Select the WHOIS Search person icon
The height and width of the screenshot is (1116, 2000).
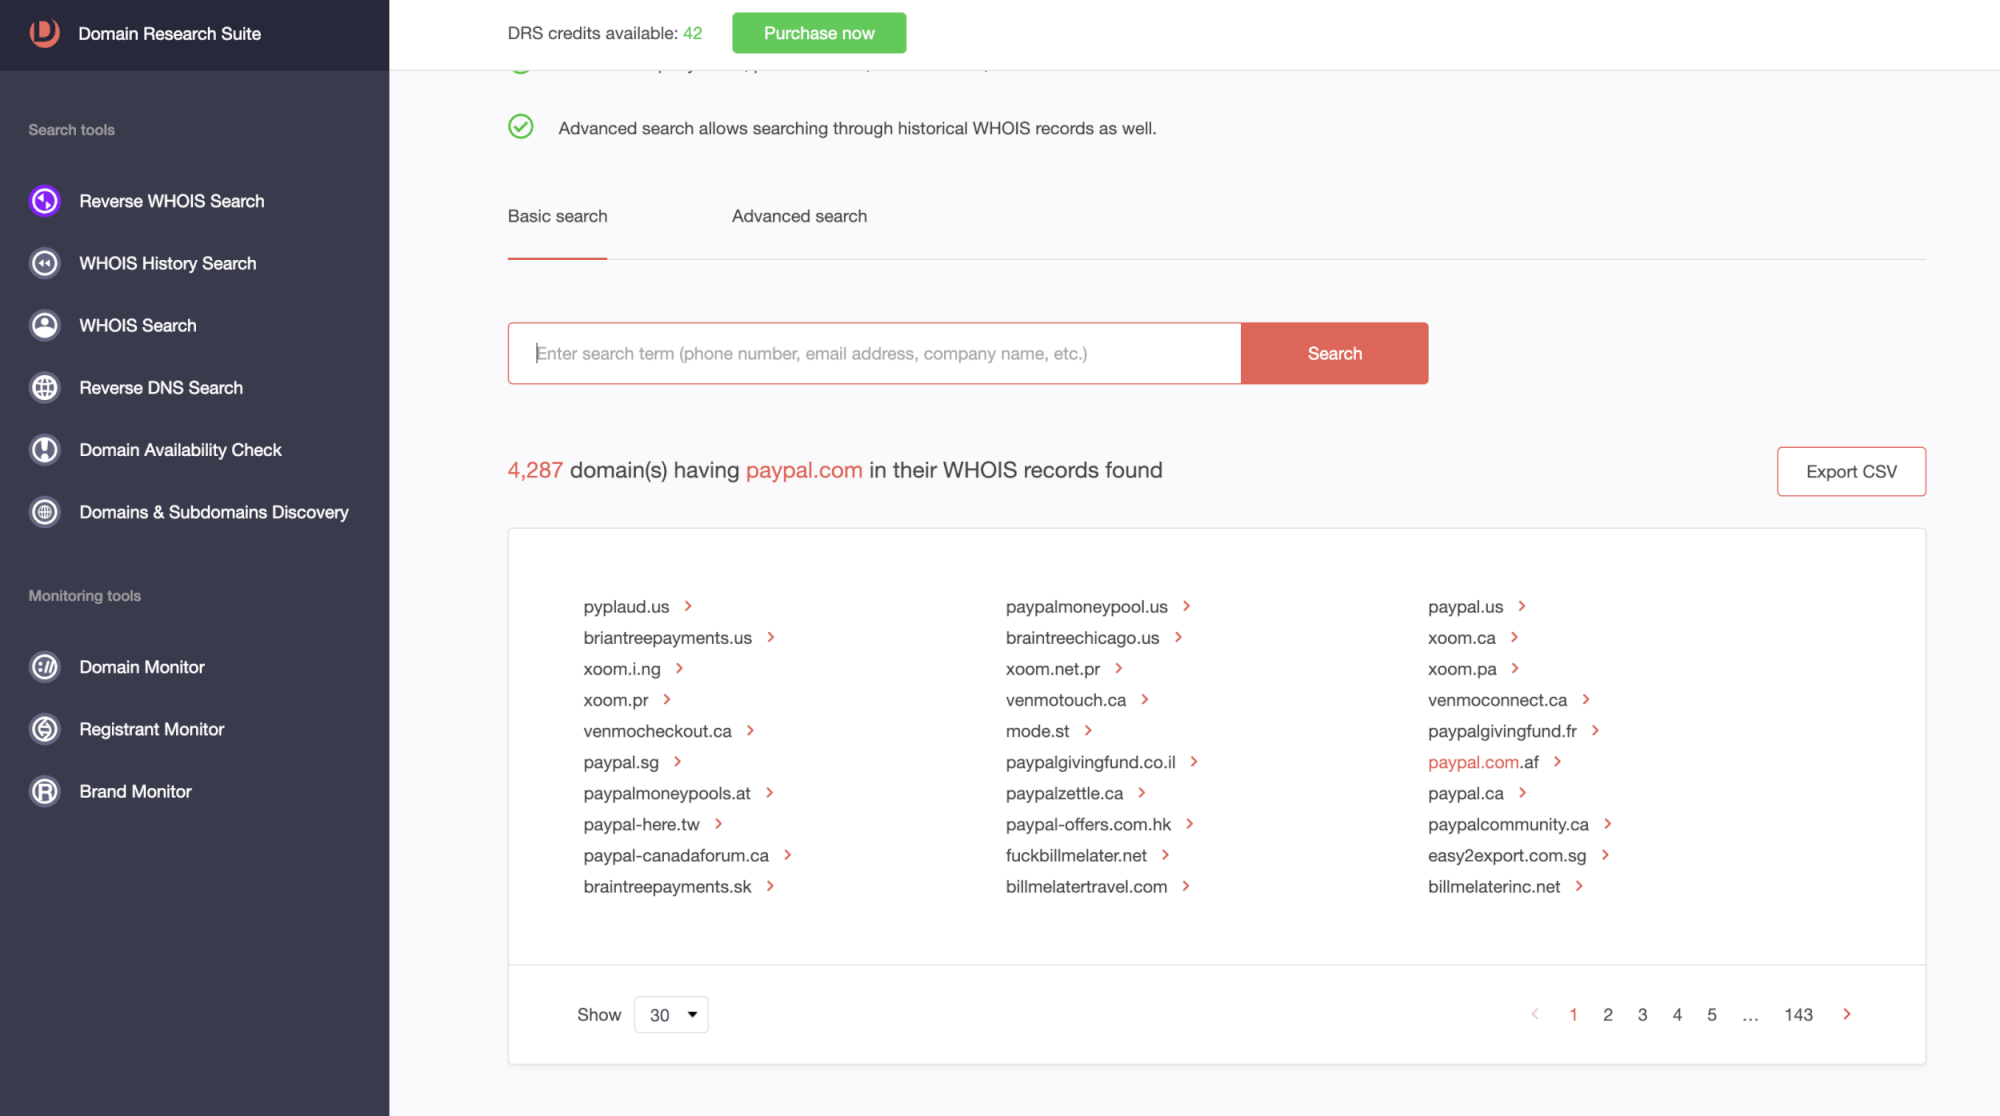45,325
